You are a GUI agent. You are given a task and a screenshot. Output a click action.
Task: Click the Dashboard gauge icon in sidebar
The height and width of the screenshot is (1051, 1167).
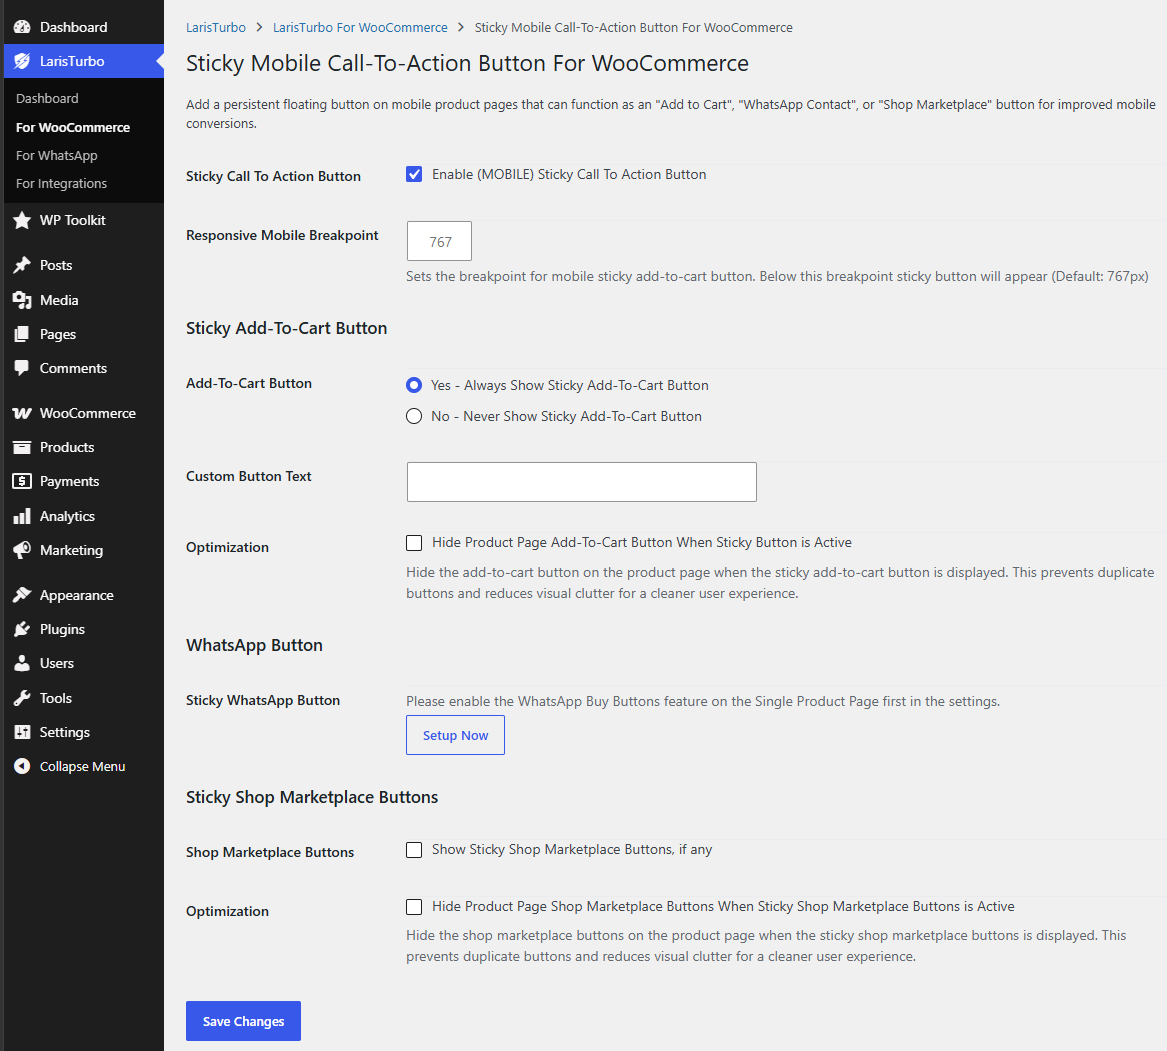click(22, 27)
